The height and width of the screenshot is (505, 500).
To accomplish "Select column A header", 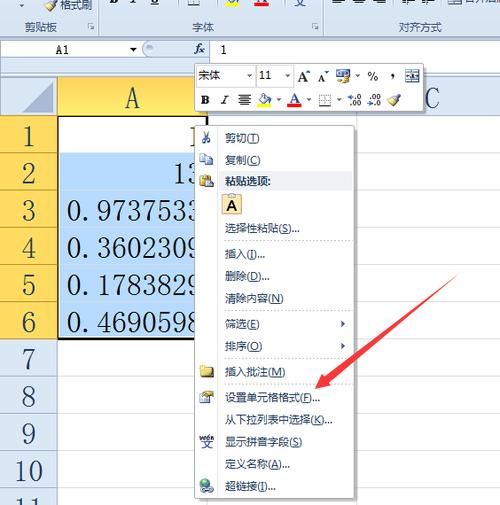I will click(132, 97).
